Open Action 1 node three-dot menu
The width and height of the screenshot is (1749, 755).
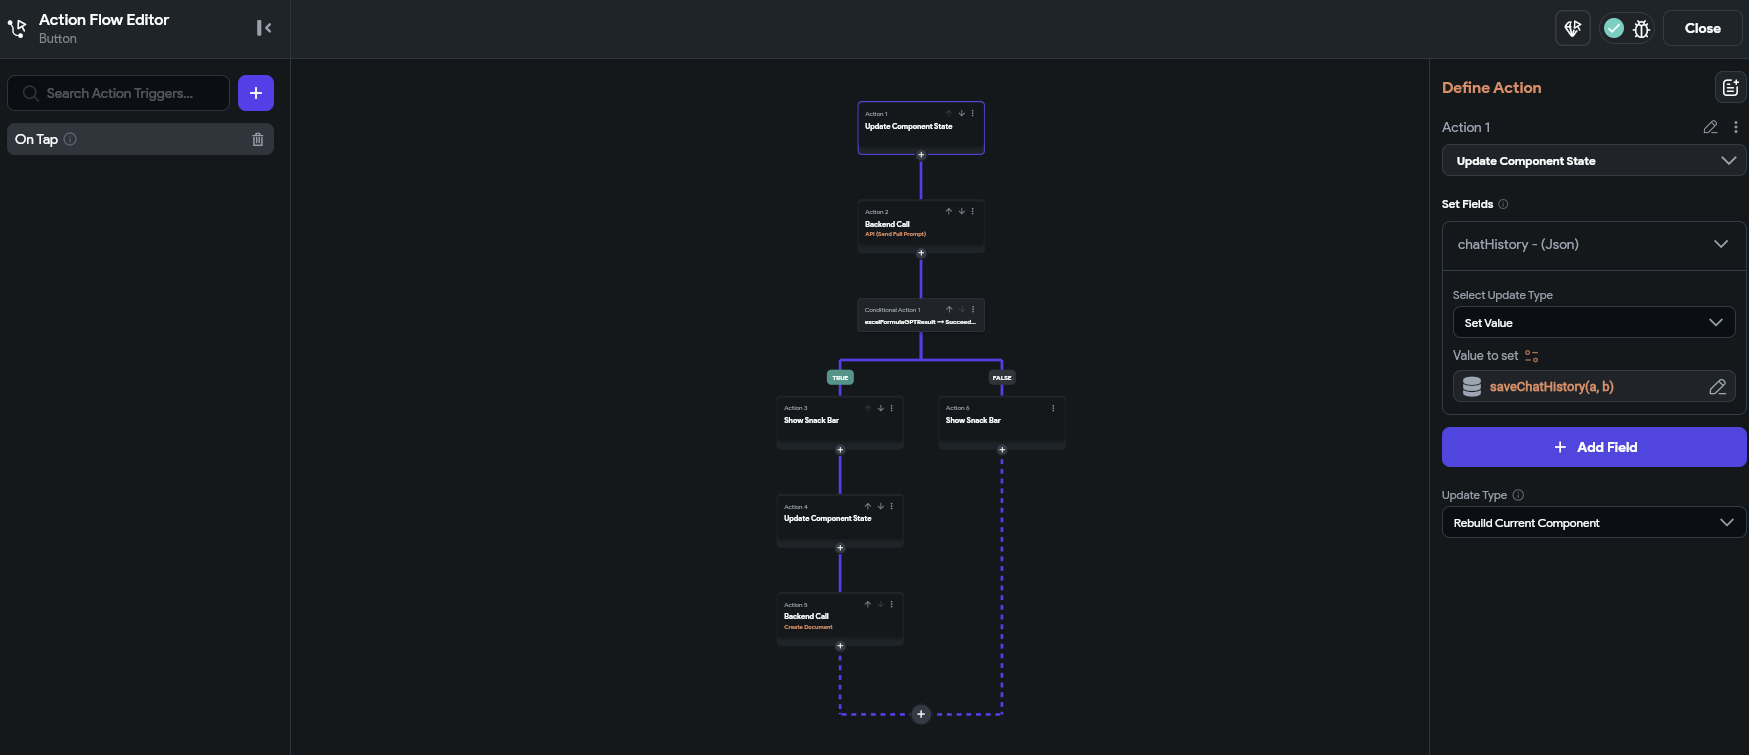pyautogui.click(x=972, y=113)
